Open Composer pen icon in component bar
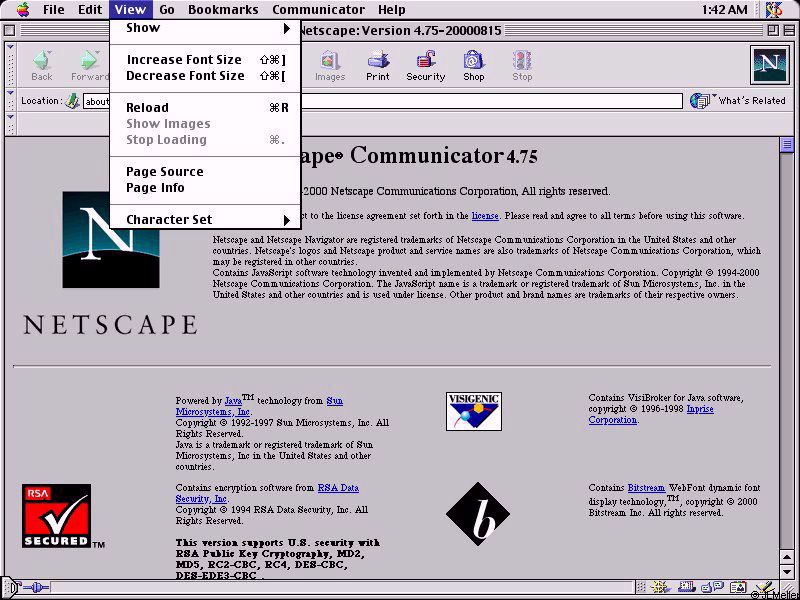The width and height of the screenshot is (800, 600). [764, 587]
